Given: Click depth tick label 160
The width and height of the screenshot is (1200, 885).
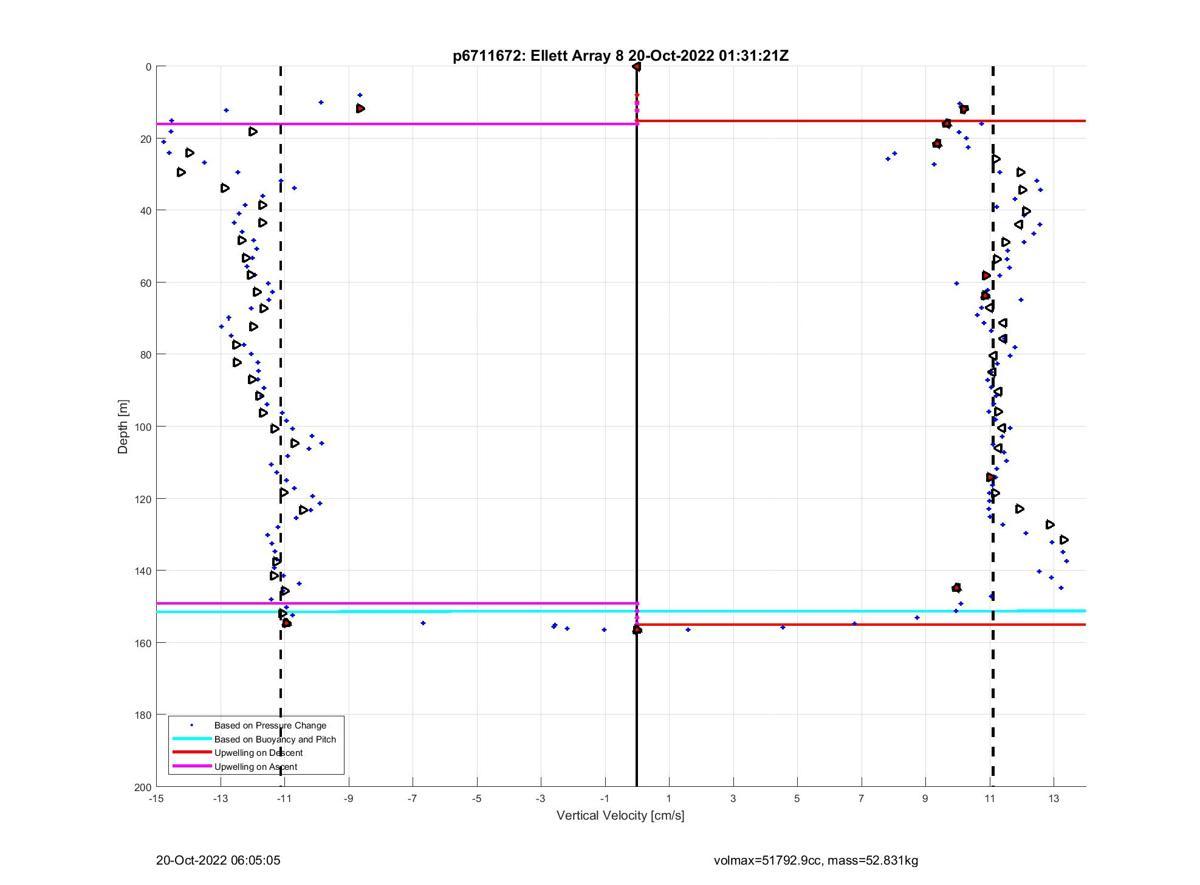Looking at the screenshot, I should click(142, 643).
